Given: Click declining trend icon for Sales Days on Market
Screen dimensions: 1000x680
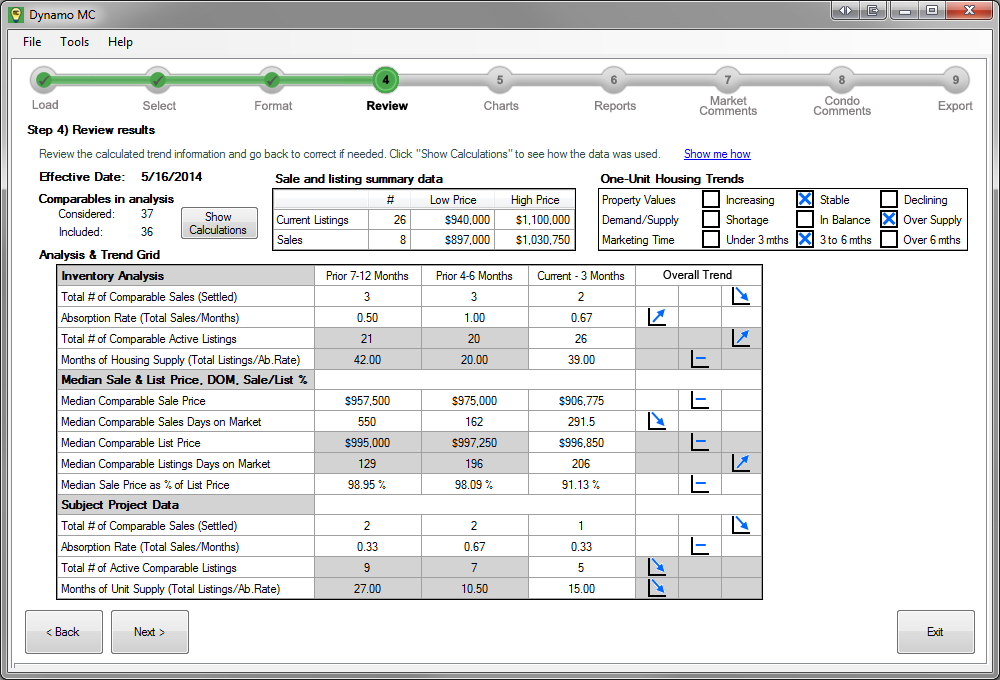Looking at the screenshot, I should pyautogui.click(x=657, y=422).
